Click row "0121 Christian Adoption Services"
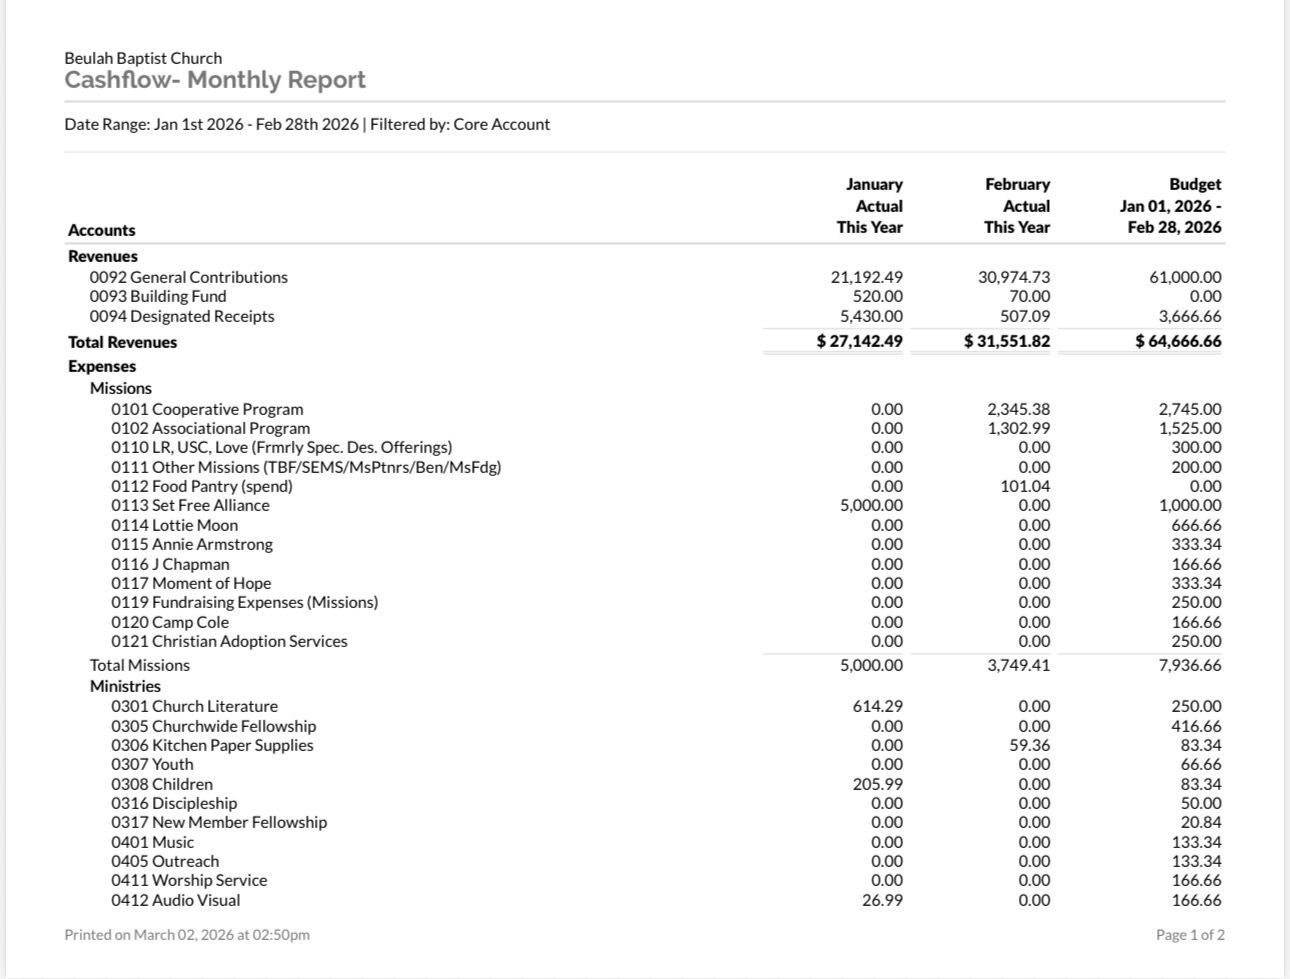Viewport: 1290px width, 979px height. (x=645, y=641)
